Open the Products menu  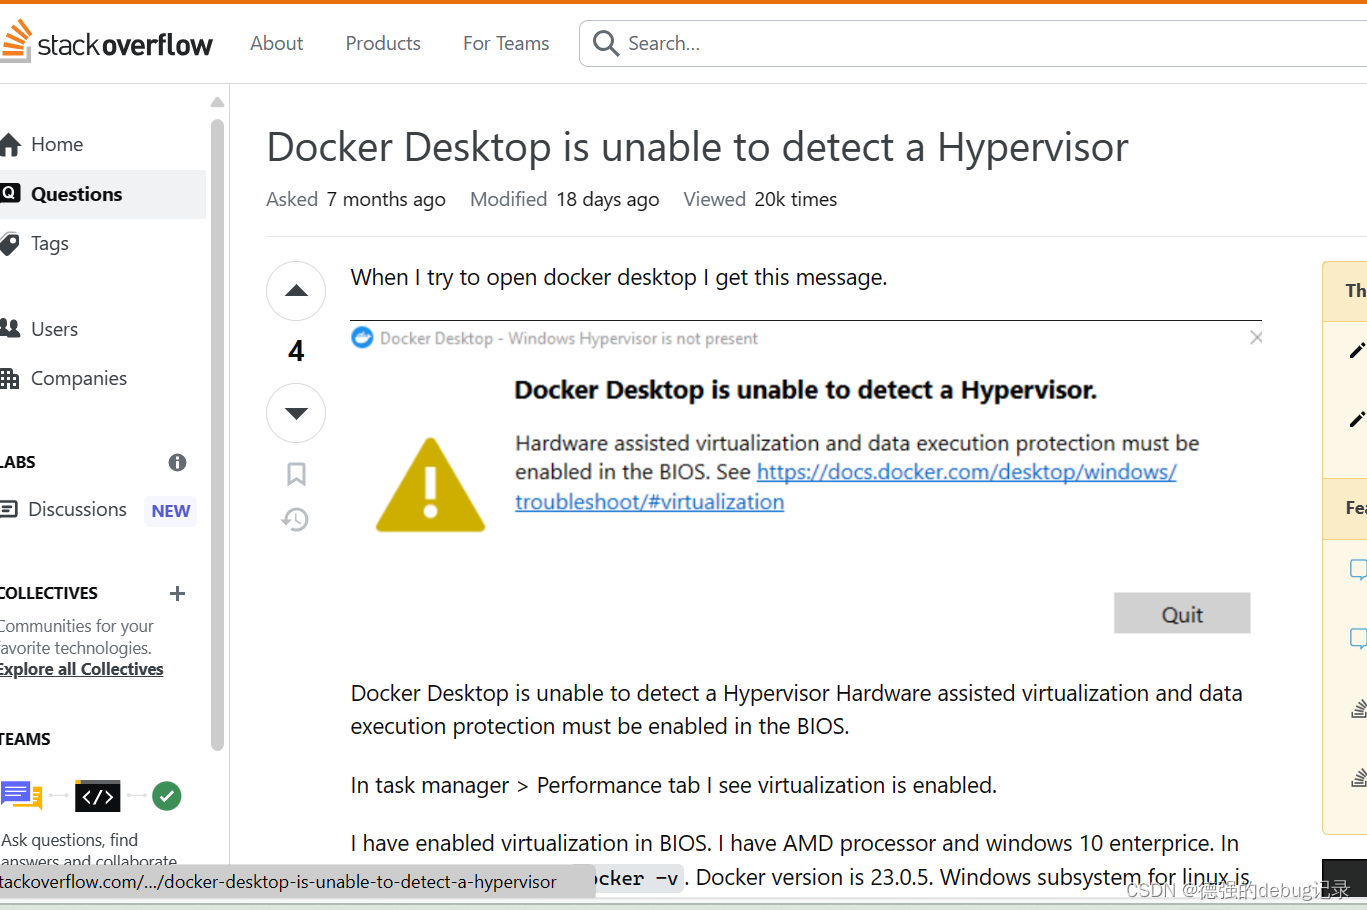click(383, 43)
